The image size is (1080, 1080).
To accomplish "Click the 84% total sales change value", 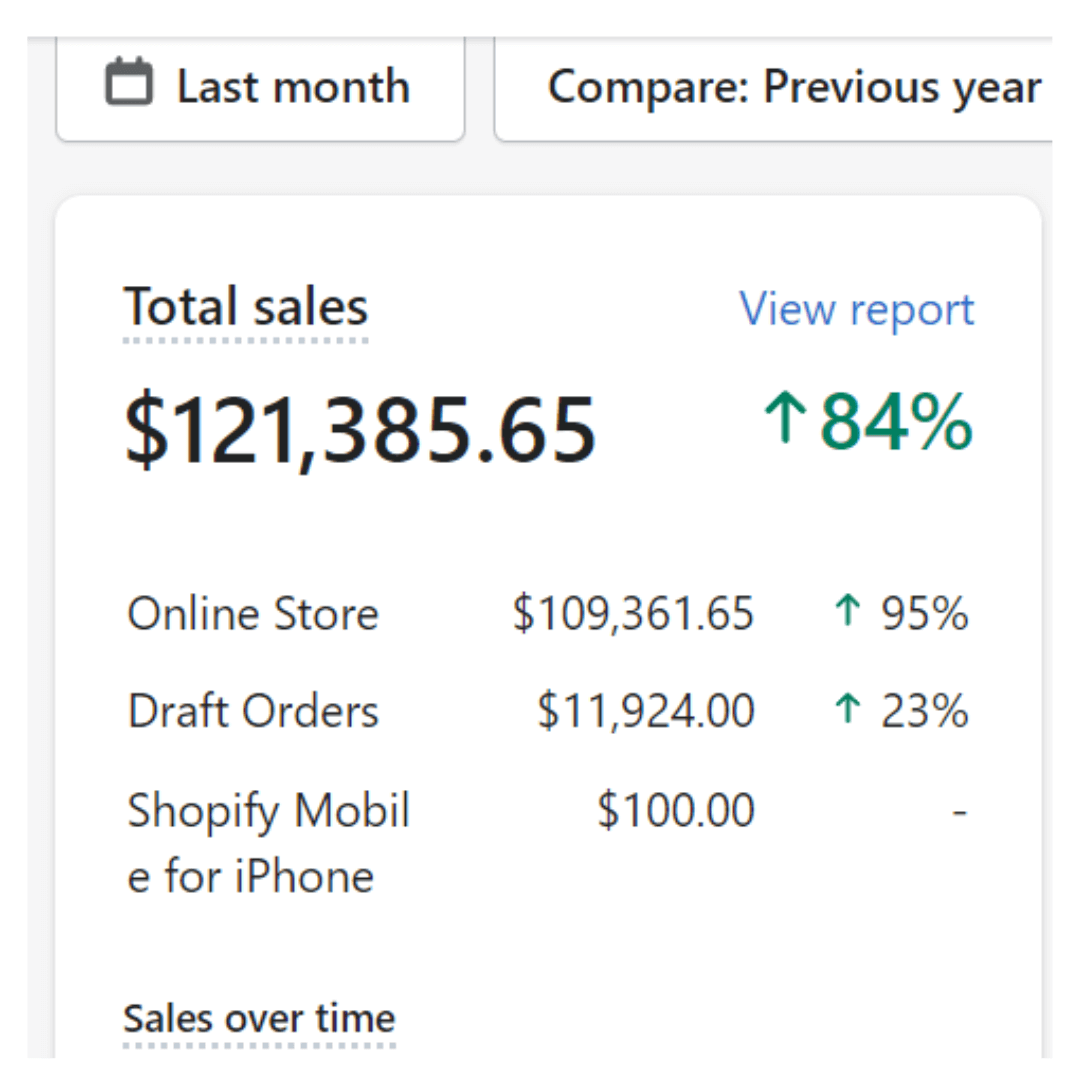I will point(896,422).
